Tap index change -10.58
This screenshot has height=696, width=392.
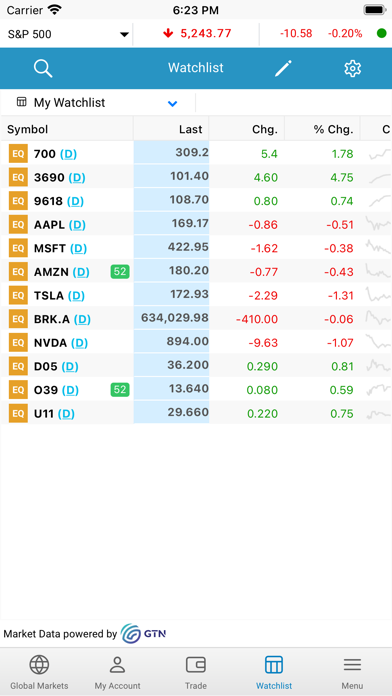(296, 33)
